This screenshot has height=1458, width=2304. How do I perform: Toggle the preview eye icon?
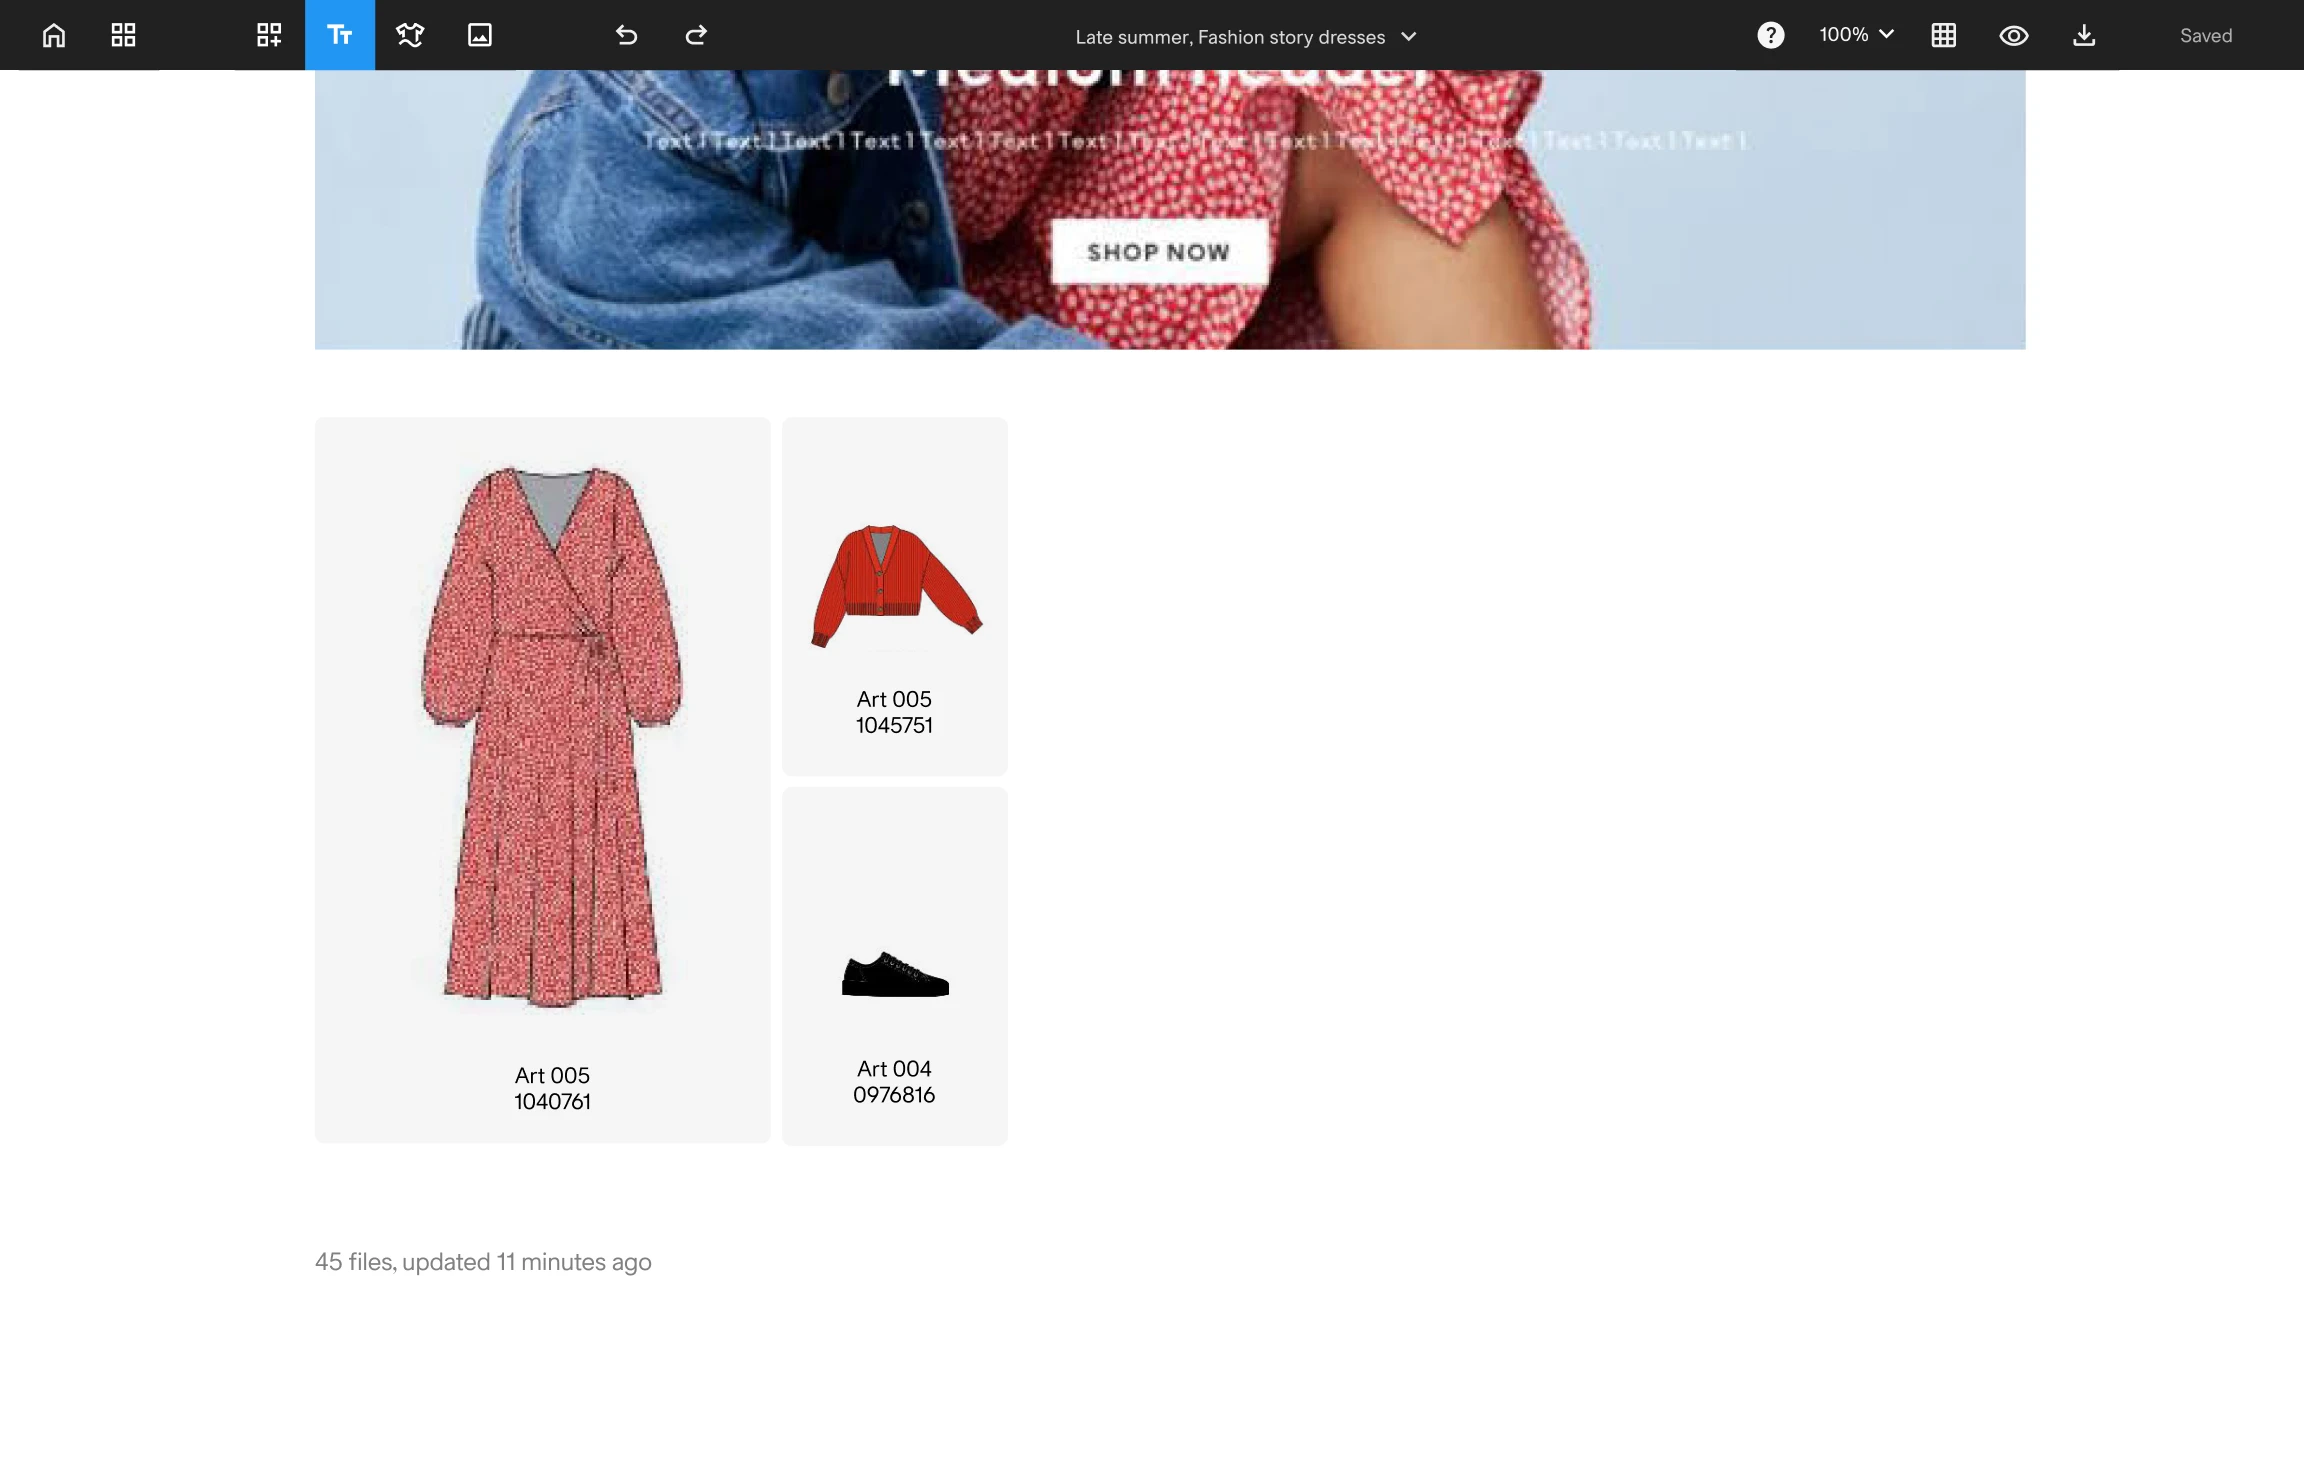click(x=2013, y=35)
